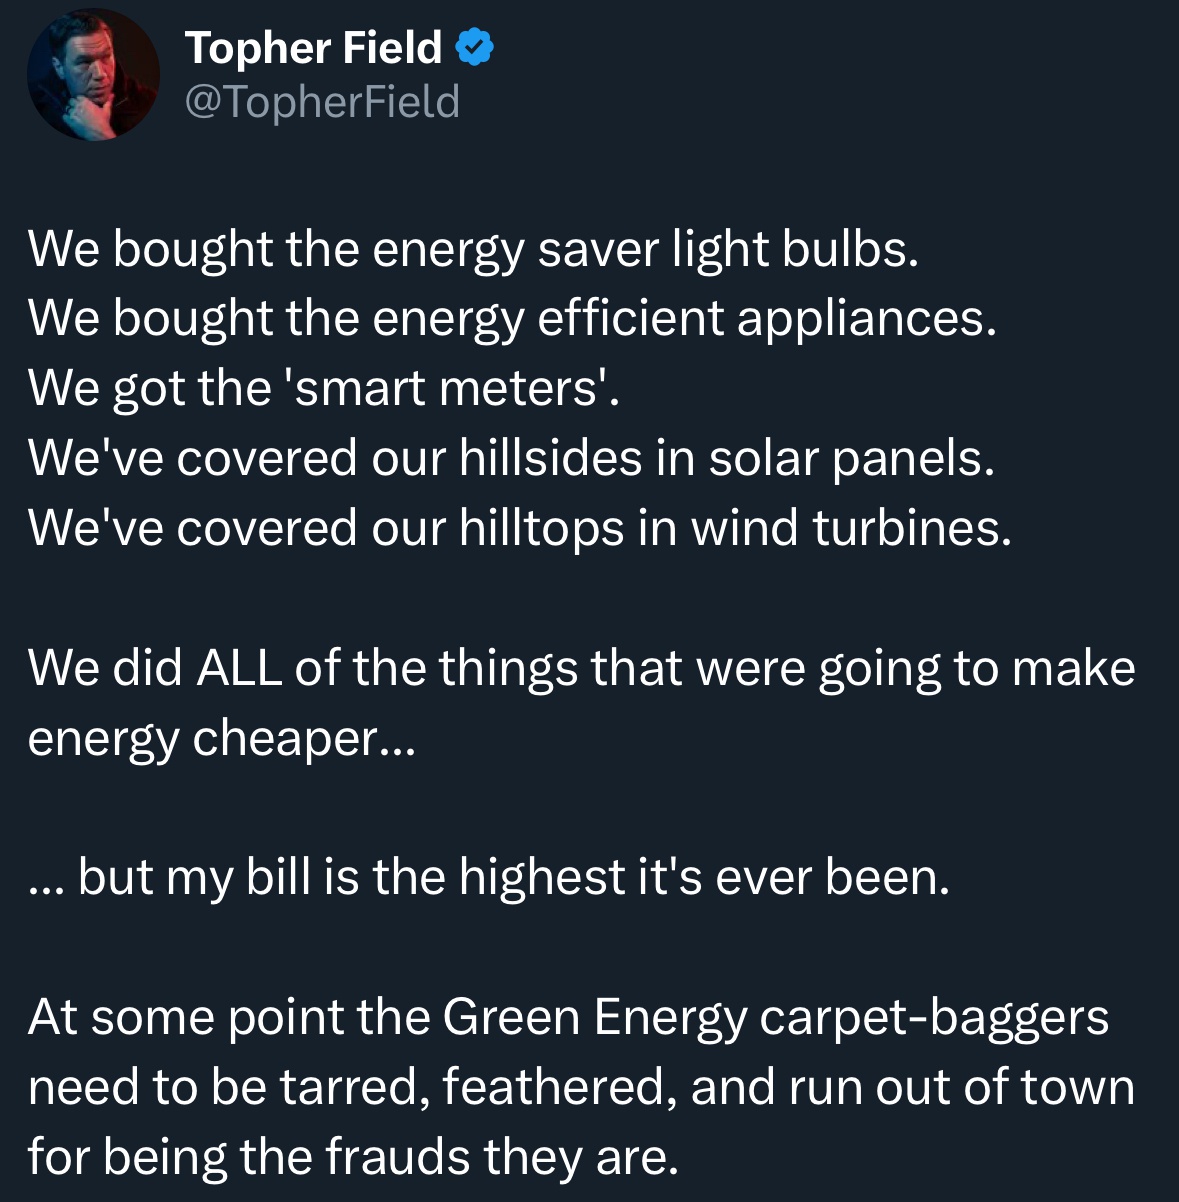The width and height of the screenshot is (1179, 1202).
Task: Open the Topher Field display name
Action: pyautogui.click(x=313, y=47)
